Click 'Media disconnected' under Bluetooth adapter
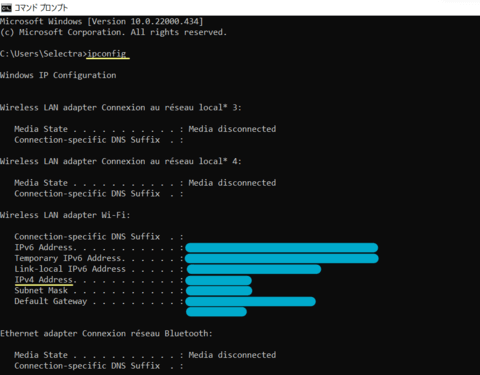The width and height of the screenshot is (480, 375). coord(232,355)
